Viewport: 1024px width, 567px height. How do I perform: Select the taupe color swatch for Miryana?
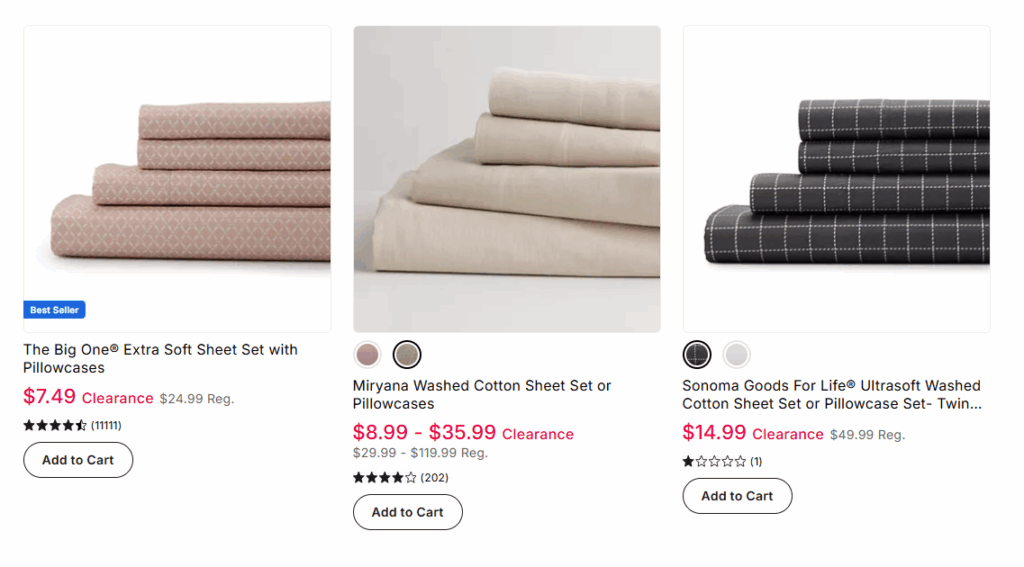[407, 354]
